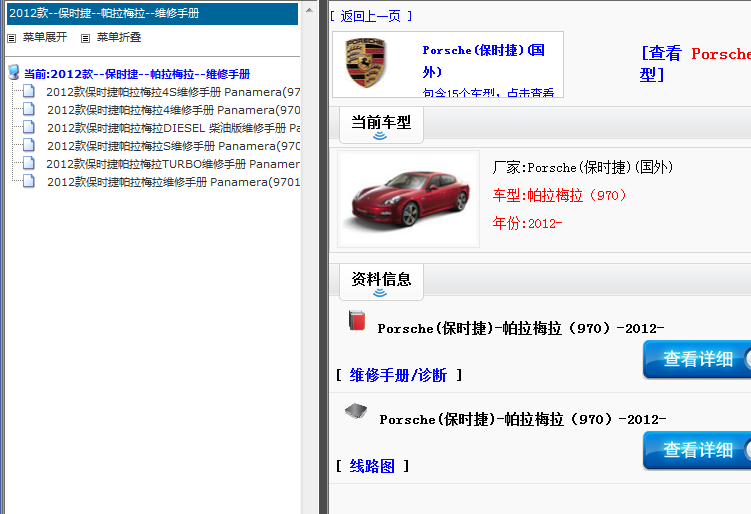Click the 菜单展开 list icon
This screenshot has height=514, width=751.
click(x=12, y=38)
